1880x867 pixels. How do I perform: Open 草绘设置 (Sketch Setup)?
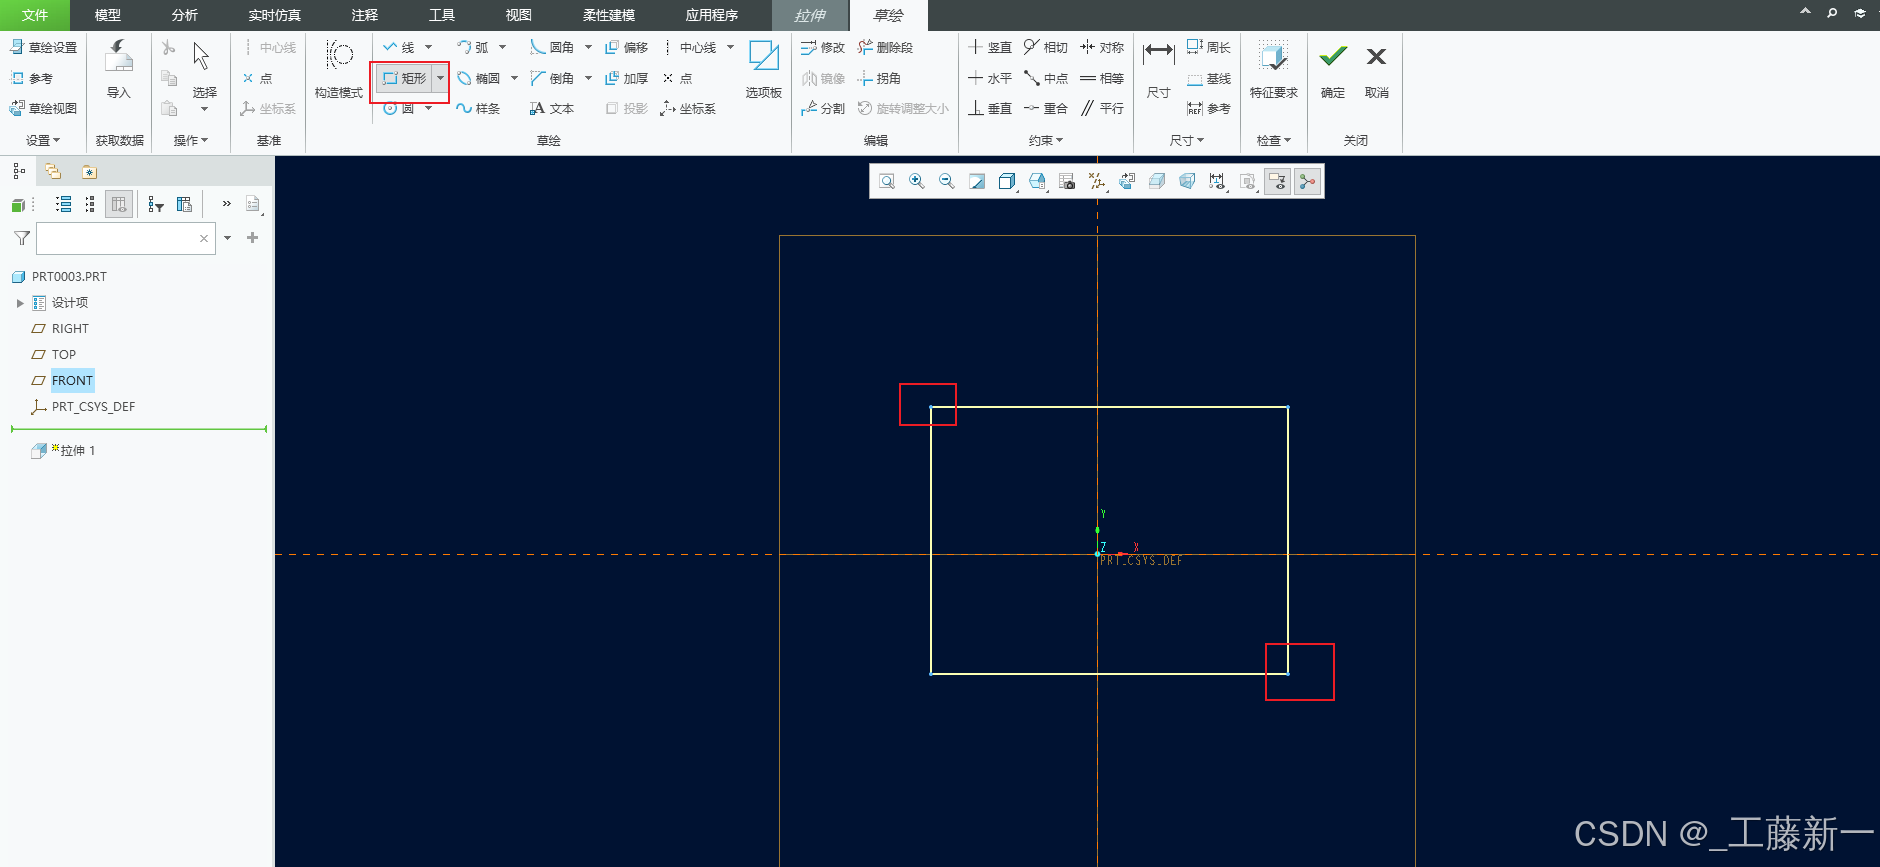click(43, 47)
